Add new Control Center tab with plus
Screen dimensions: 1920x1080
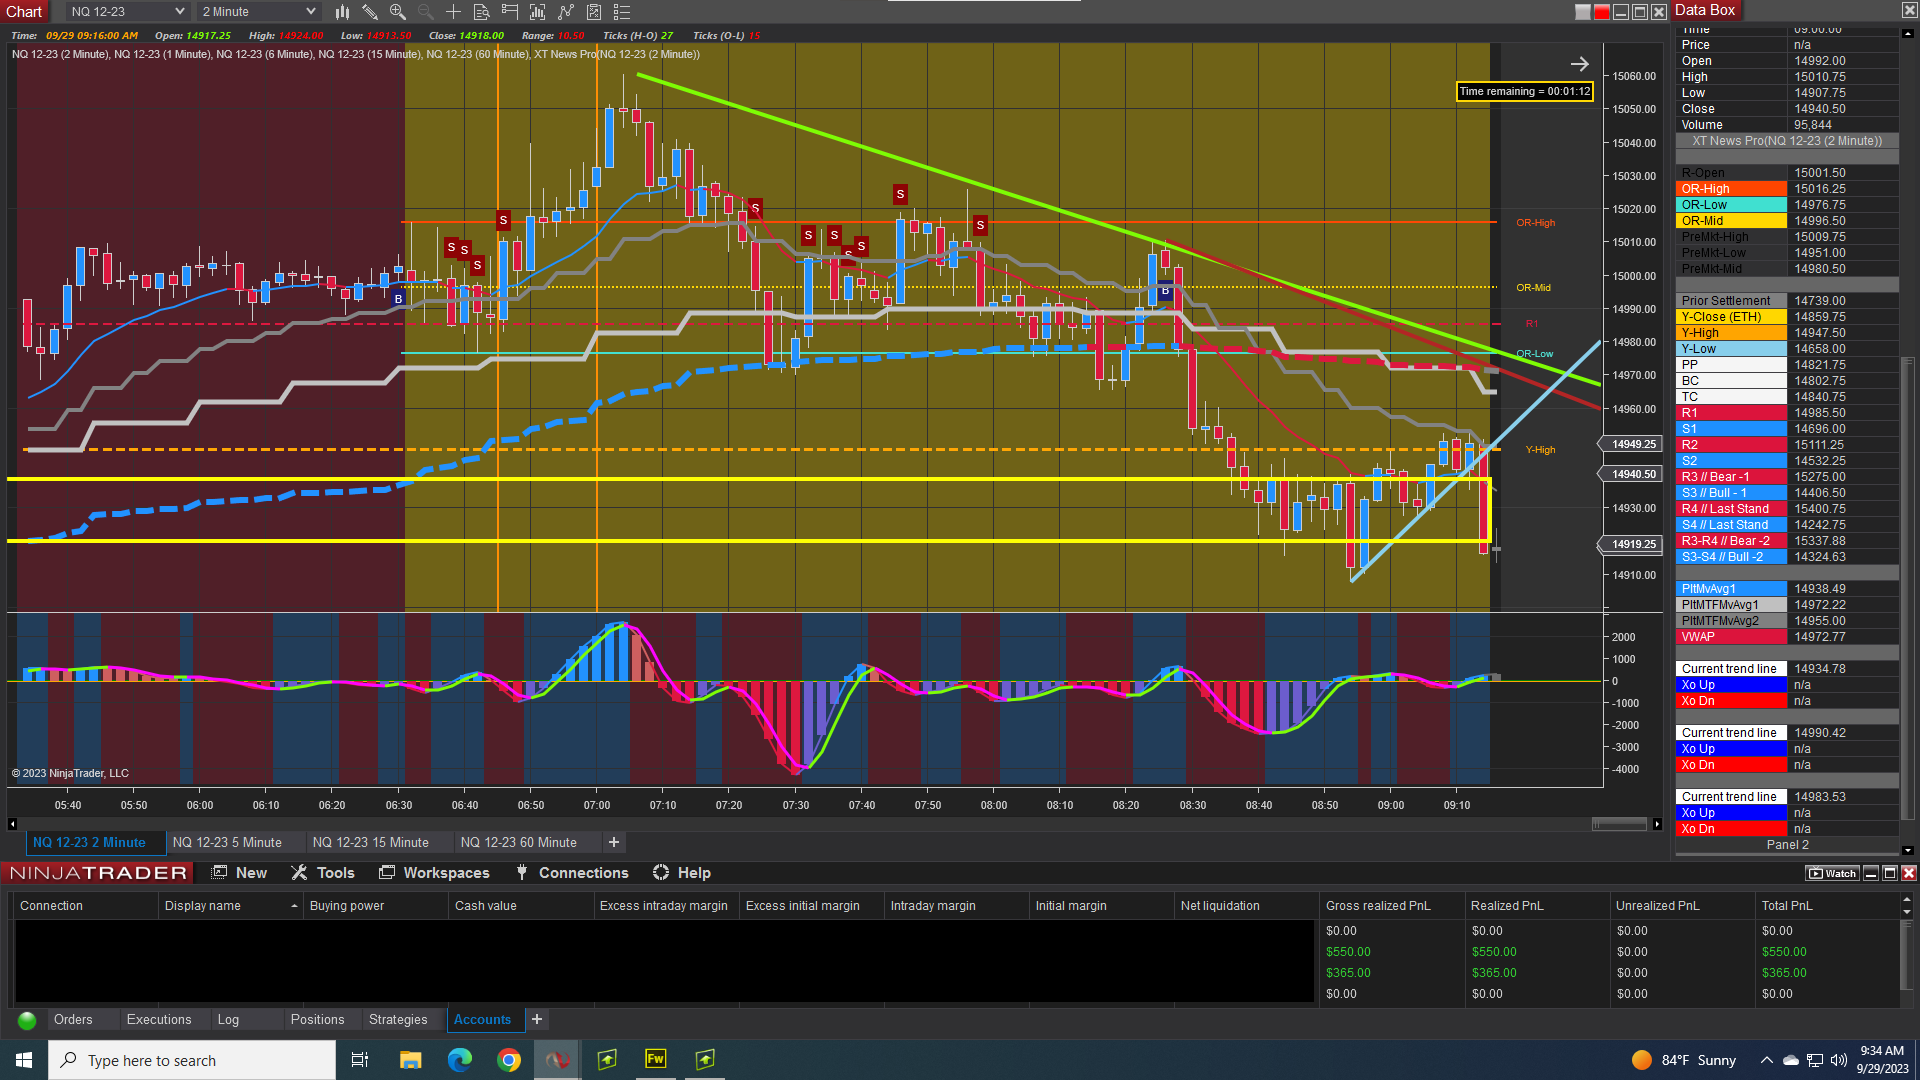coord(537,1020)
